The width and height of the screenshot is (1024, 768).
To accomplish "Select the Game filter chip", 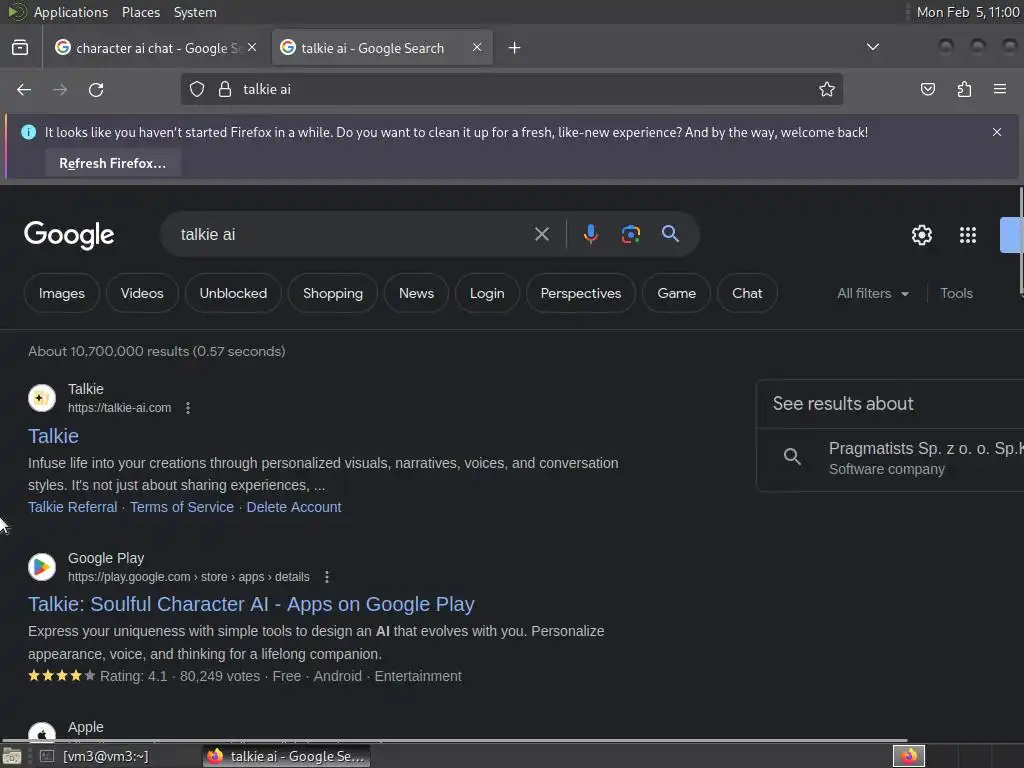I will click(677, 293).
